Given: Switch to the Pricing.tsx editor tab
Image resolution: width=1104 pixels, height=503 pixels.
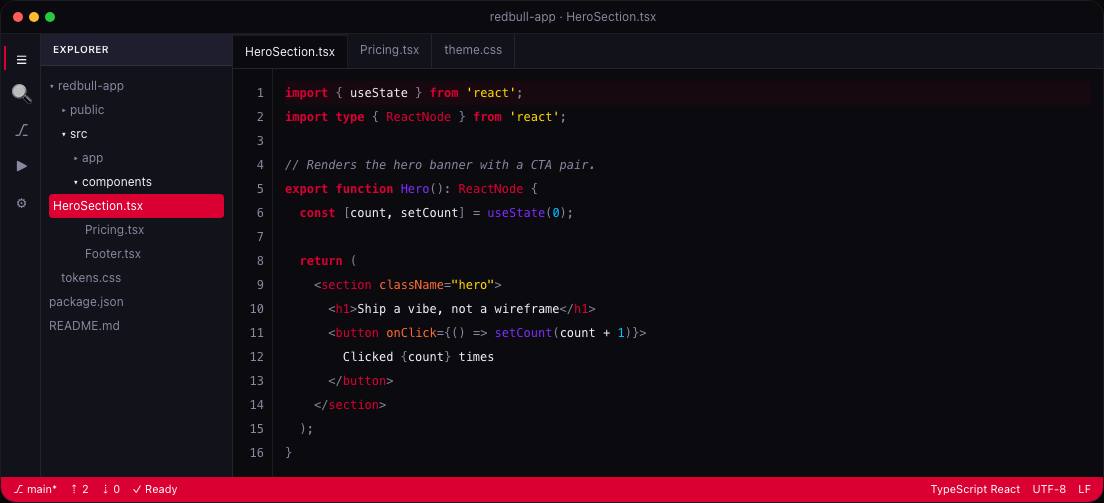Looking at the screenshot, I should (x=389, y=51).
